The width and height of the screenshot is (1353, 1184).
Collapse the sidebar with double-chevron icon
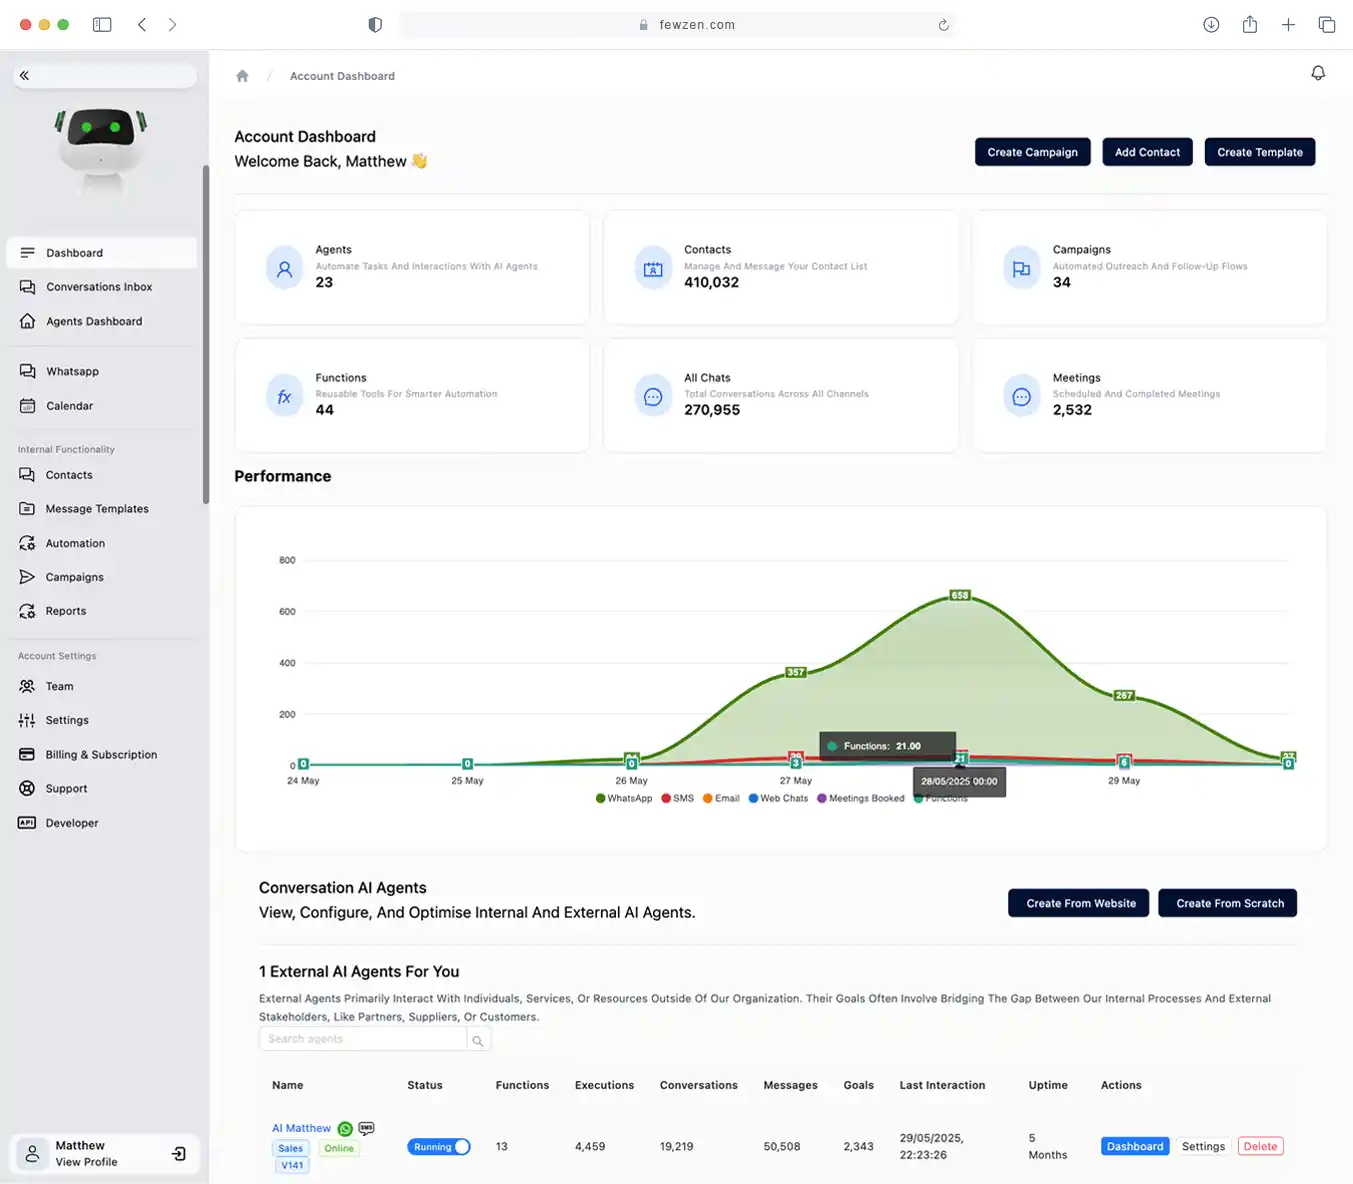click(x=24, y=75)
